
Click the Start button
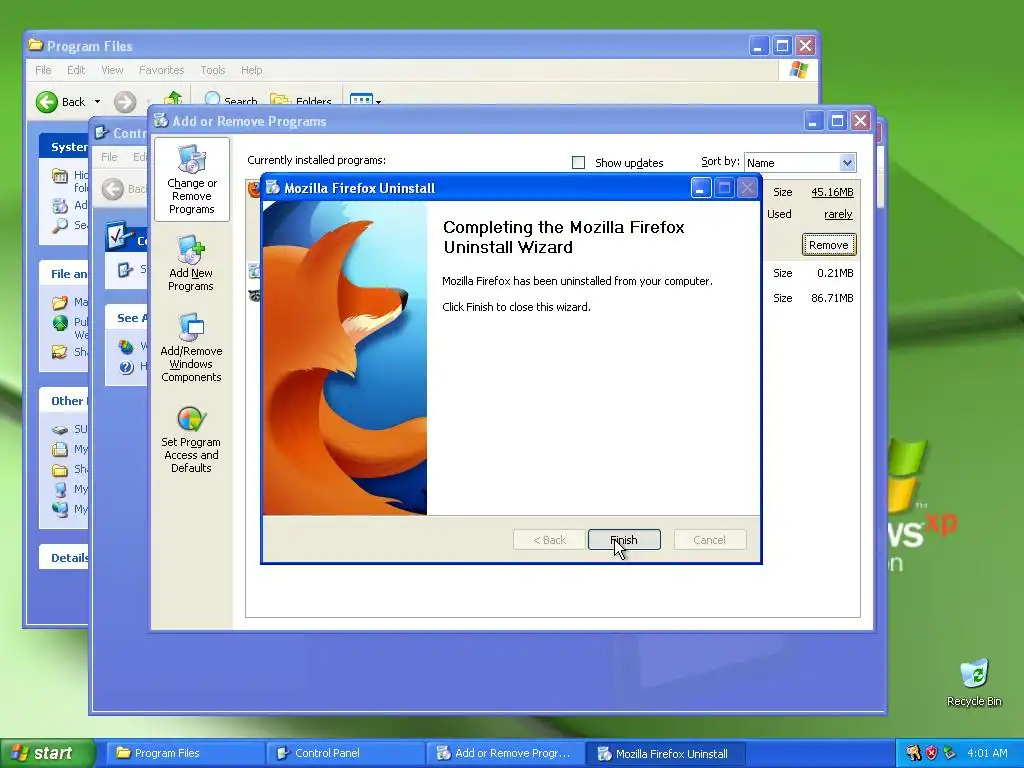(46, 753)
